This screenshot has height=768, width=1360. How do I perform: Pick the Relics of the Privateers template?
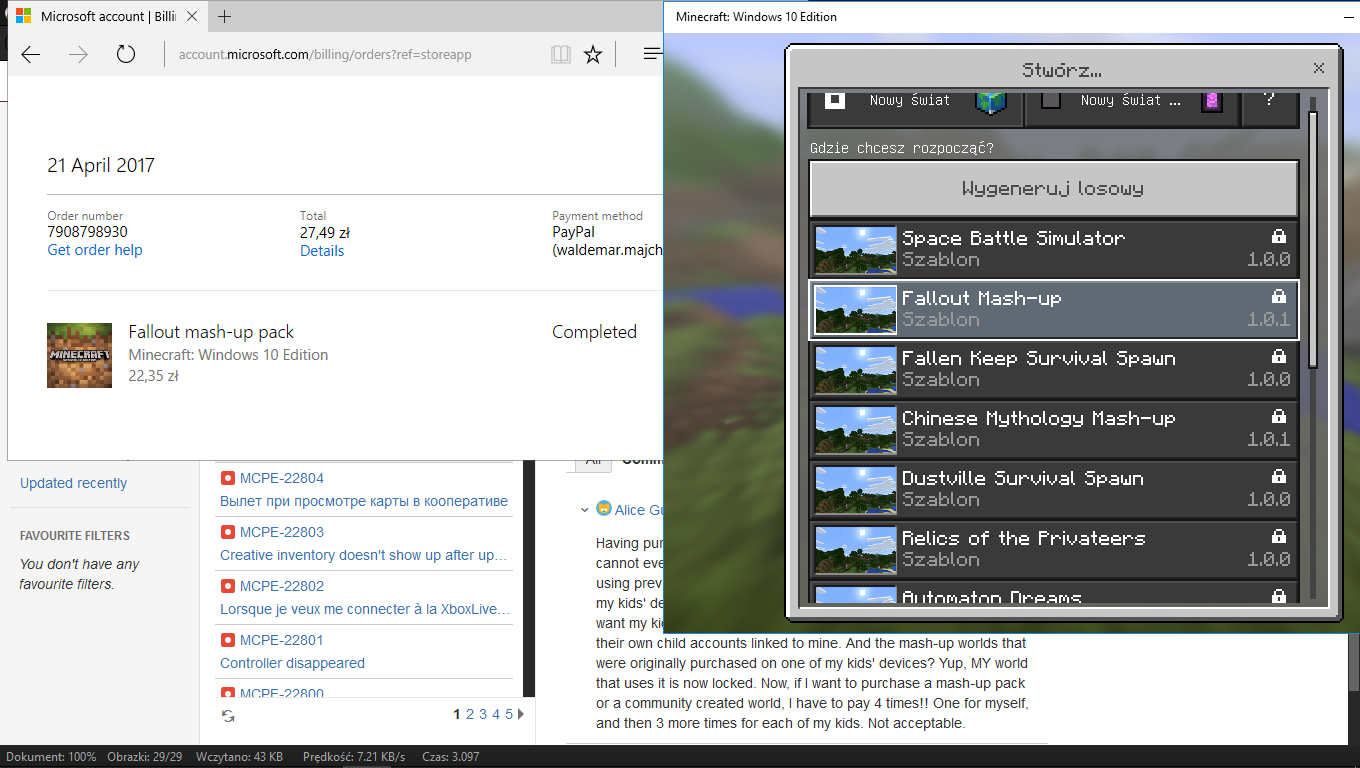[x=1053, y=549]
